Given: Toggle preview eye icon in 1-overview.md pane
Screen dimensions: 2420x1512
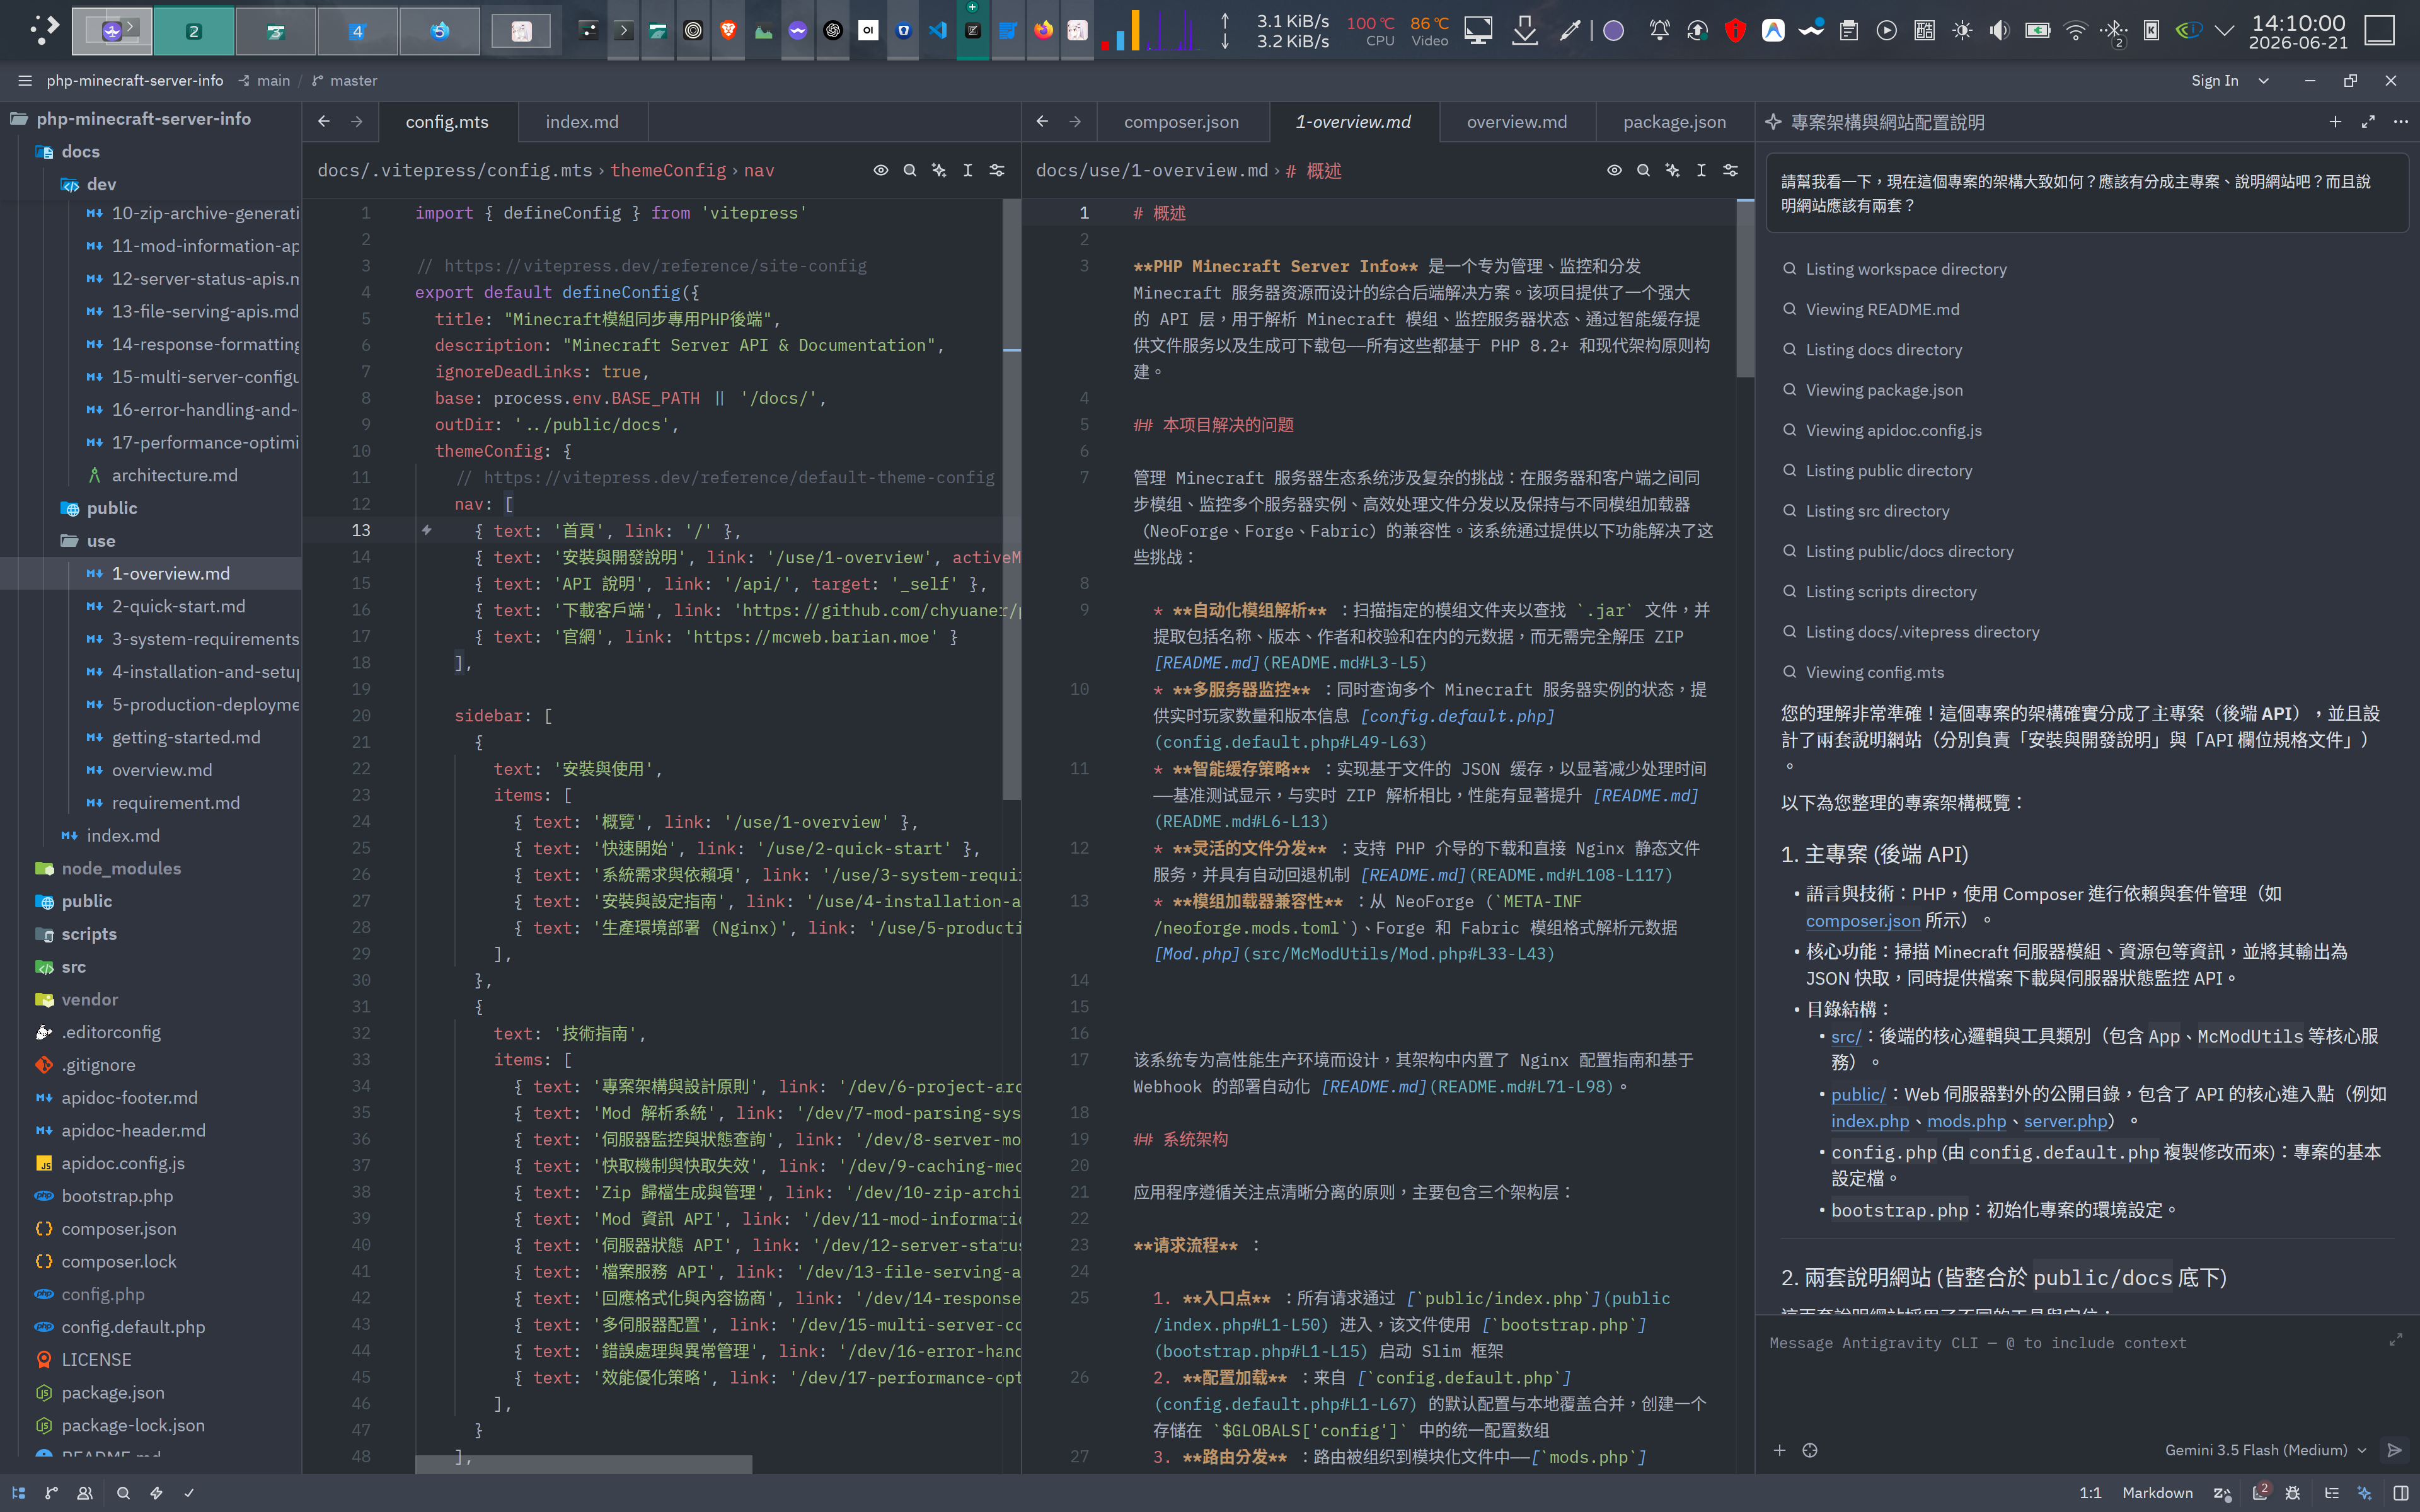Looking at the screenshot, I should coord(1614,170).
